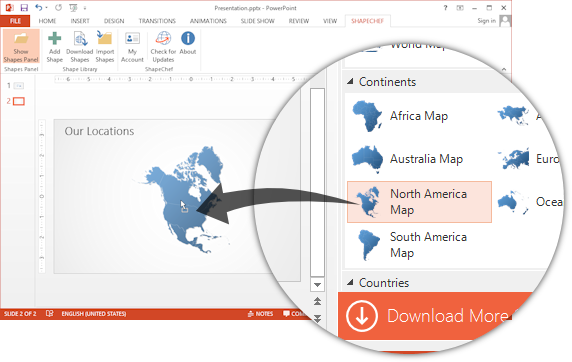Click the Save icon in title bar

click(x=24, y=8)
